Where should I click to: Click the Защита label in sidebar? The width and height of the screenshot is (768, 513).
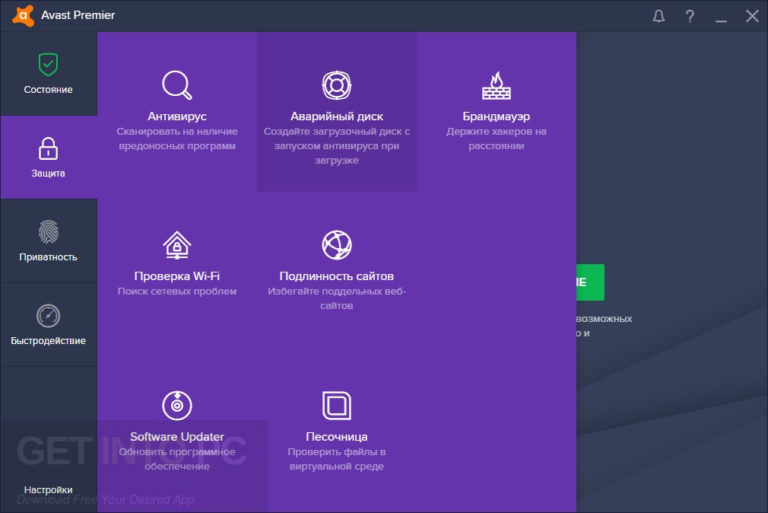[48, 173]
